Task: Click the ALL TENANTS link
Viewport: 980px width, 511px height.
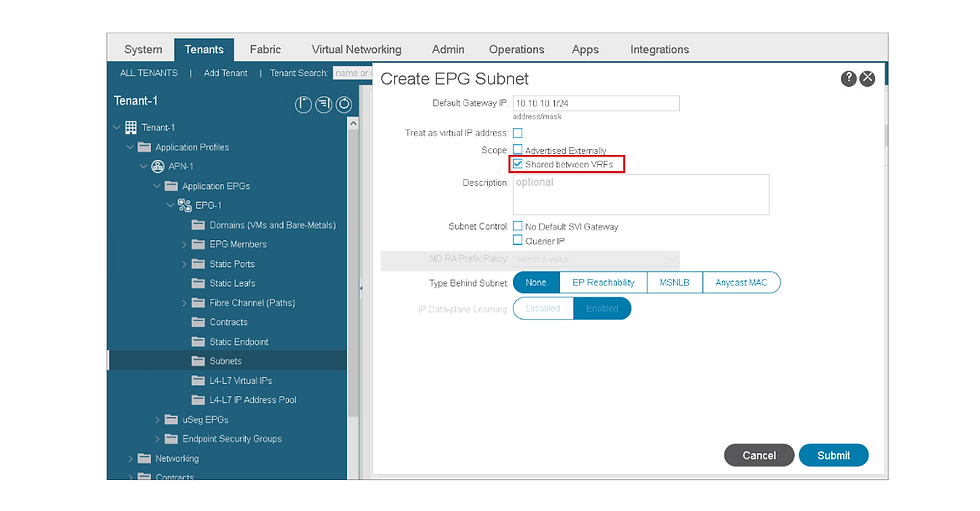Action: 149,73
